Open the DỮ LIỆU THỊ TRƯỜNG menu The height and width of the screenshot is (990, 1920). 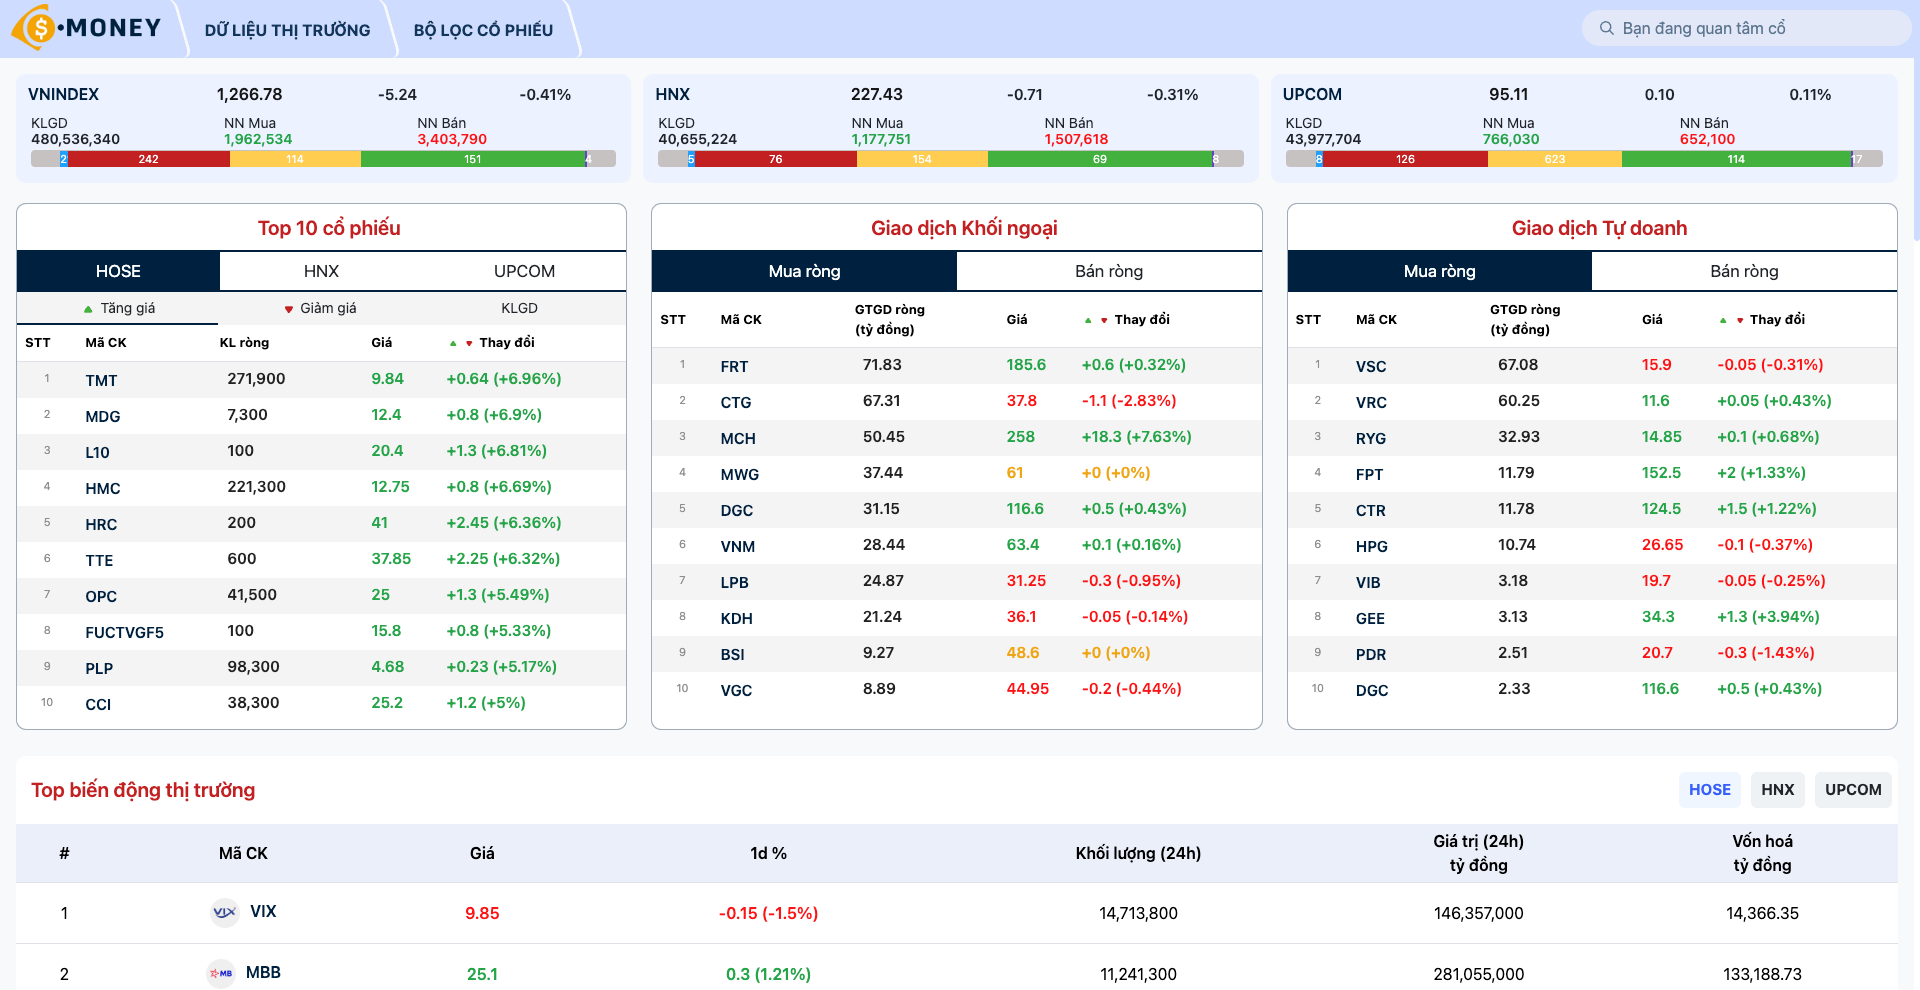pos(287,29)
